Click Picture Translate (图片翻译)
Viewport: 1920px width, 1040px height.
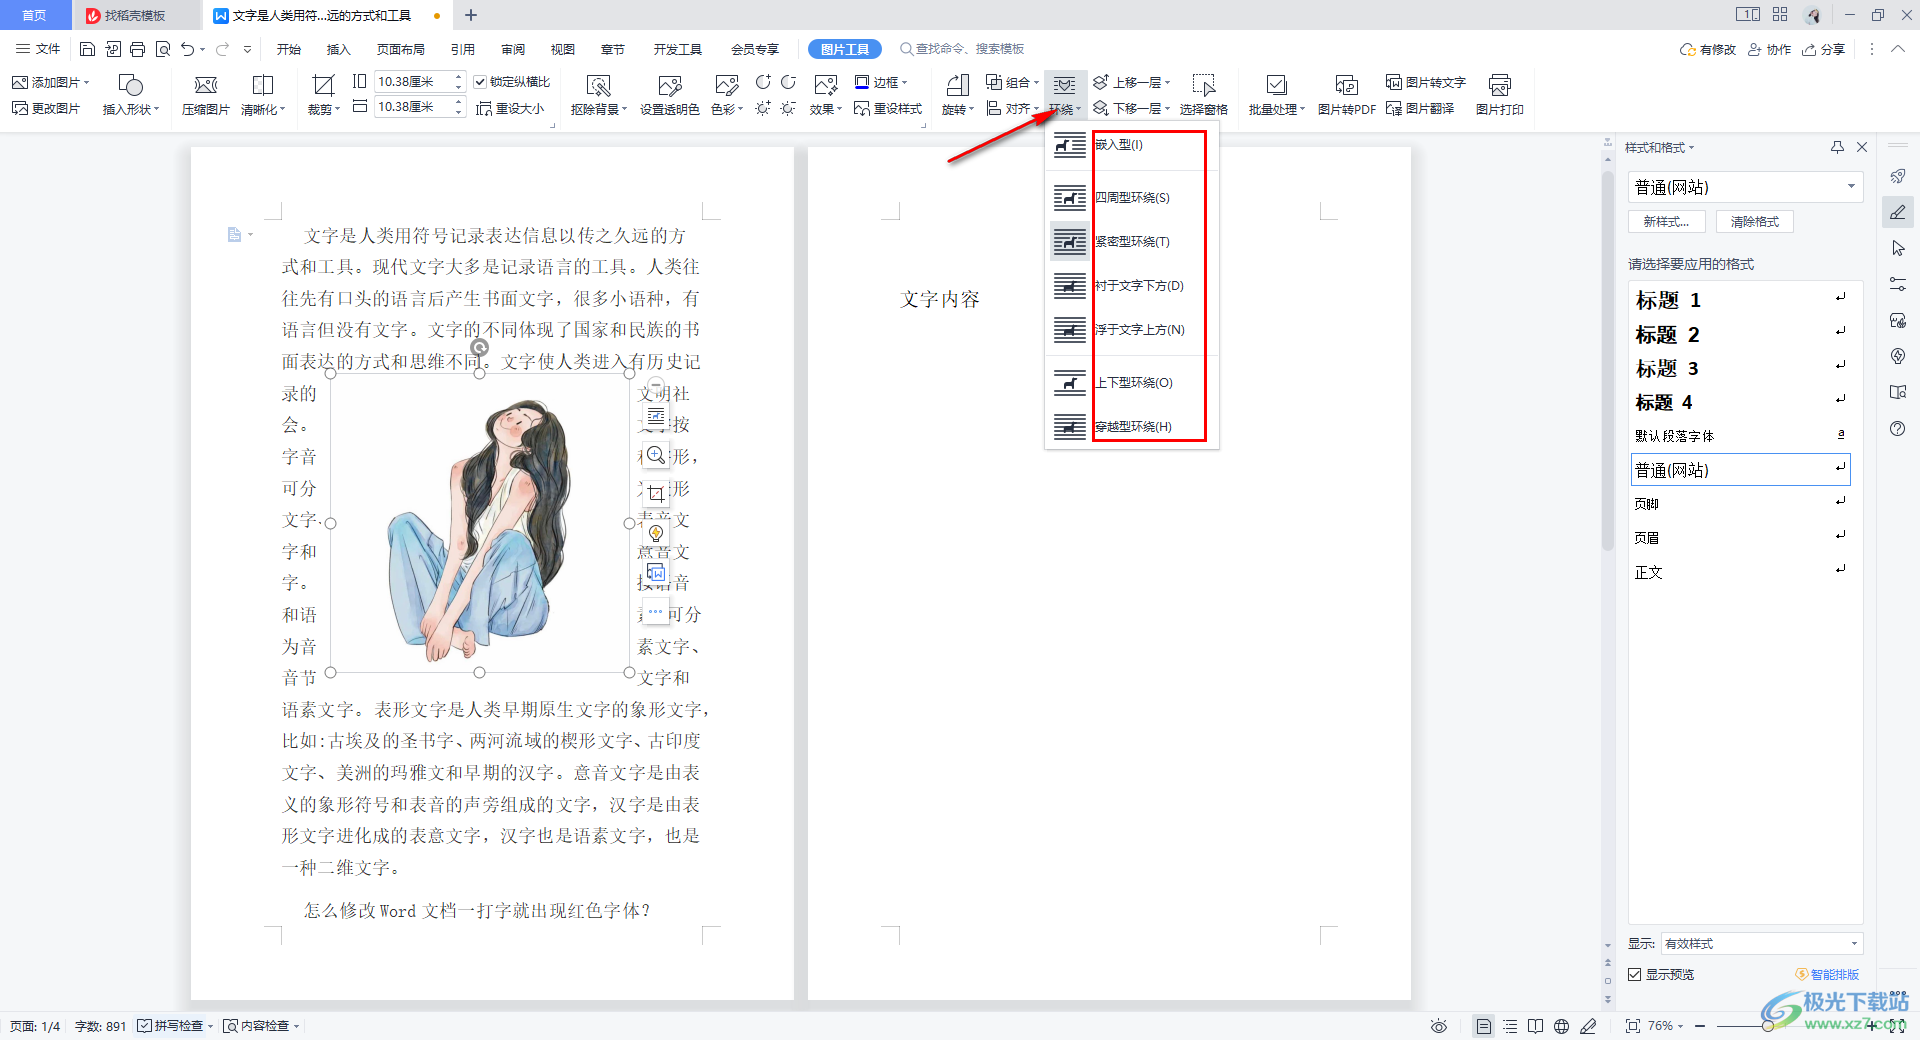point(1420,108)
